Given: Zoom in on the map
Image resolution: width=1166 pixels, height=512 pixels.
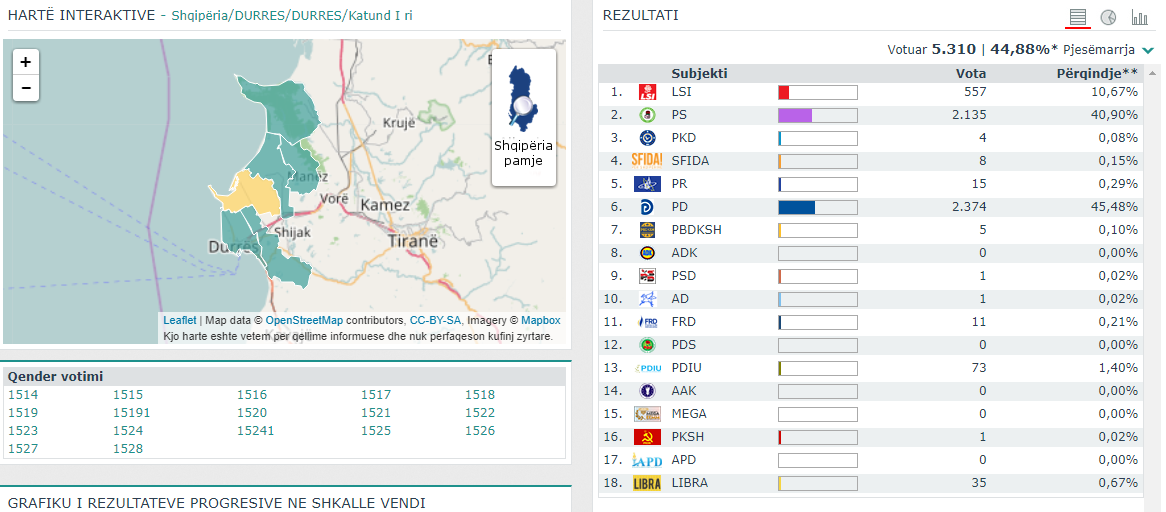Looking at the screenshot, I should (x=26, y=62).
